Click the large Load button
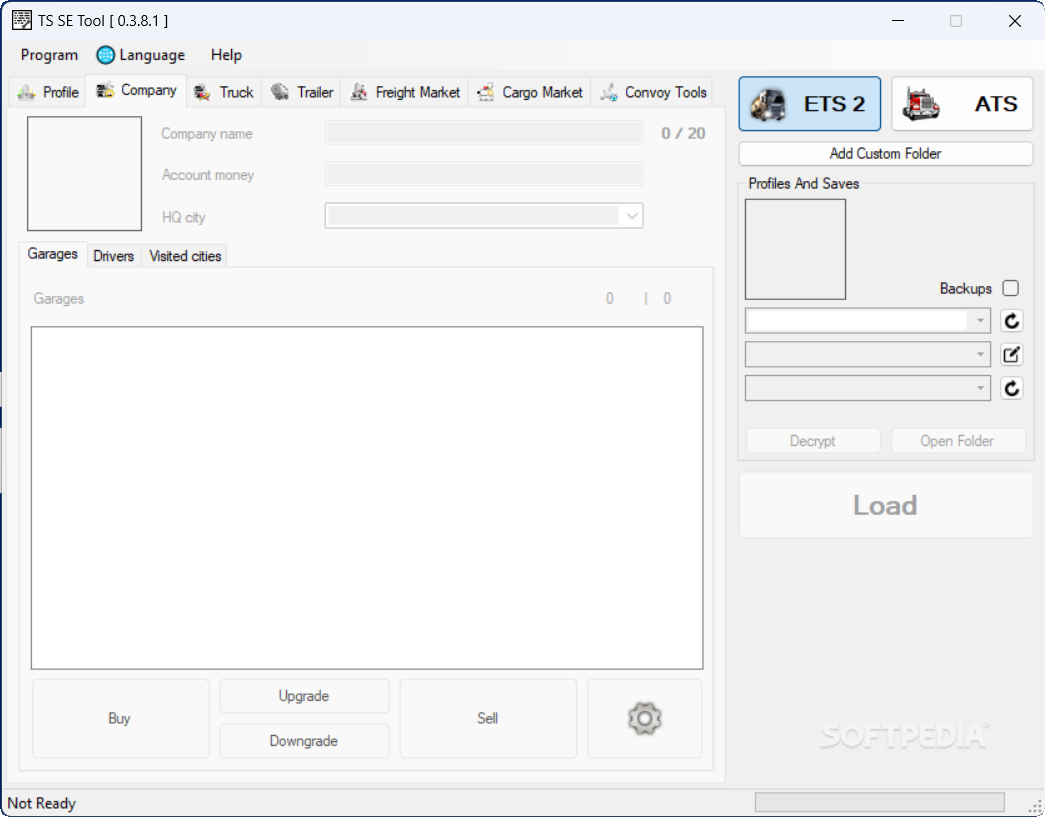Viewport: 1045px width, 817px height. pos(886,505)
